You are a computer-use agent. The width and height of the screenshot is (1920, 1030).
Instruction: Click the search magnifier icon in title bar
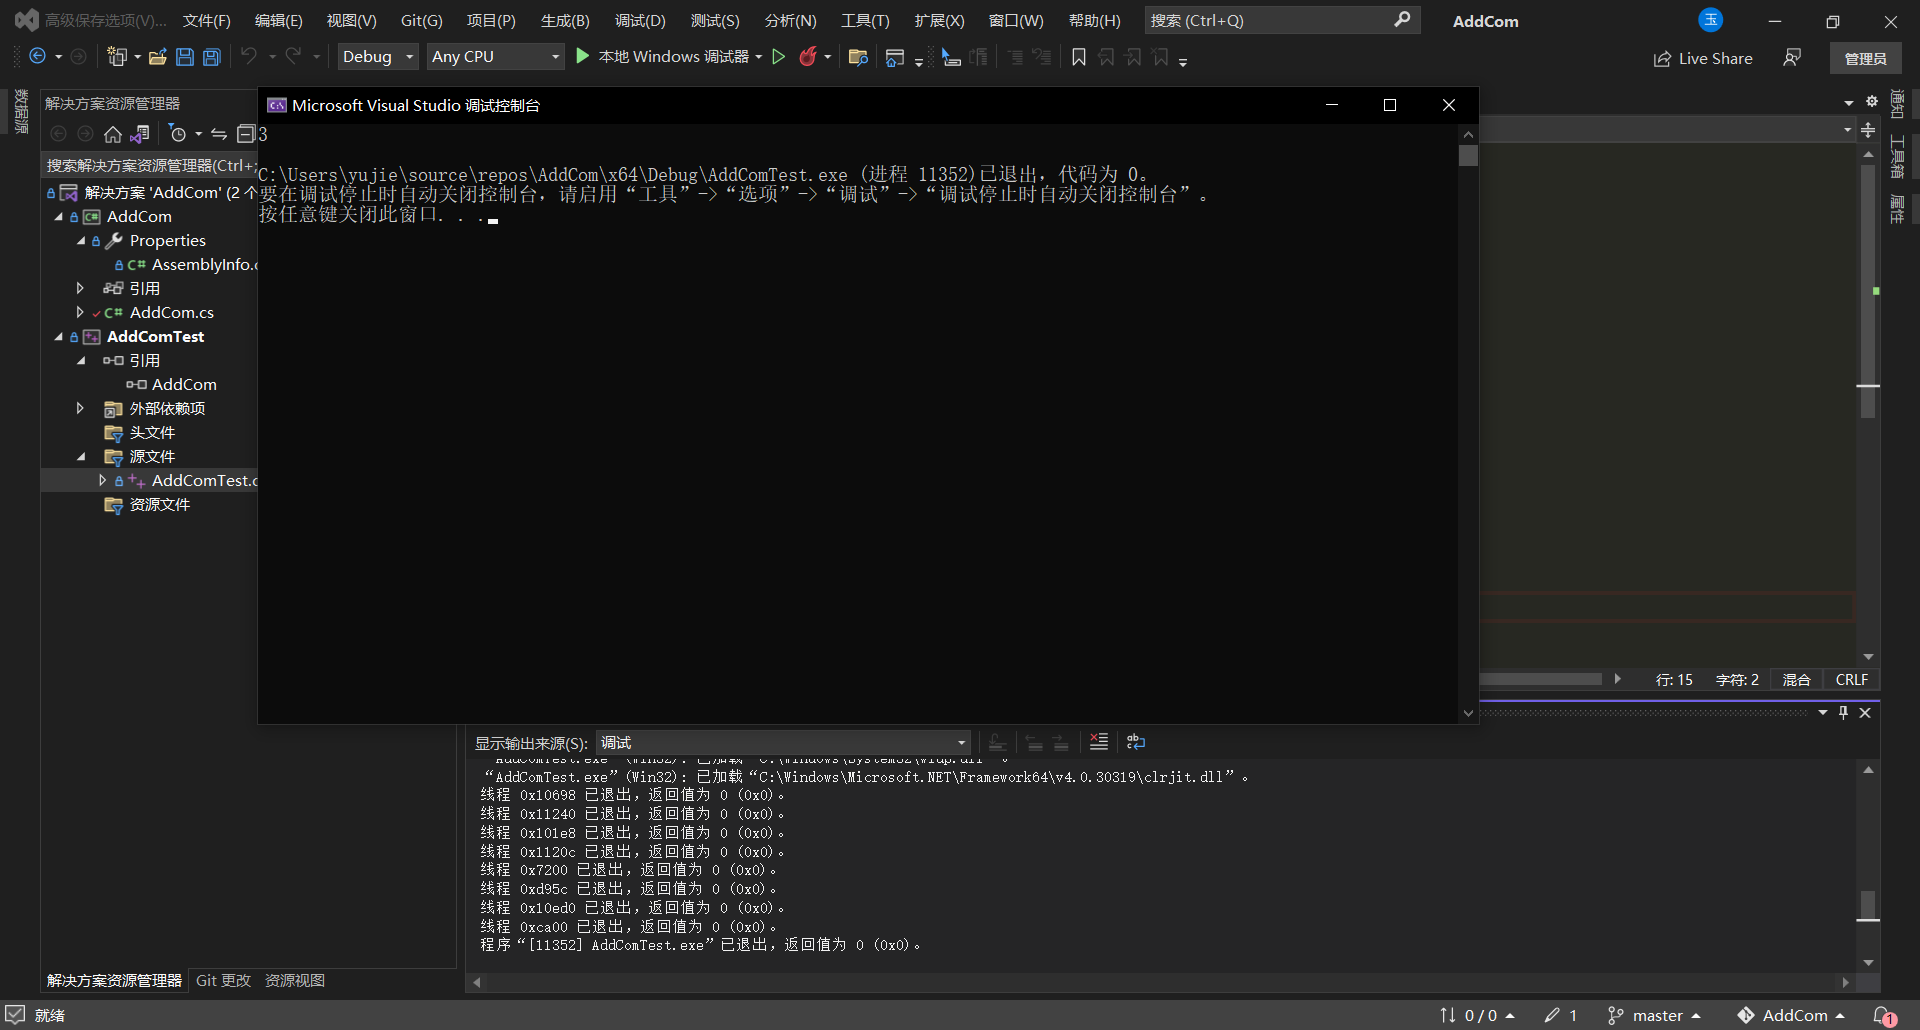pos(1402,20)
